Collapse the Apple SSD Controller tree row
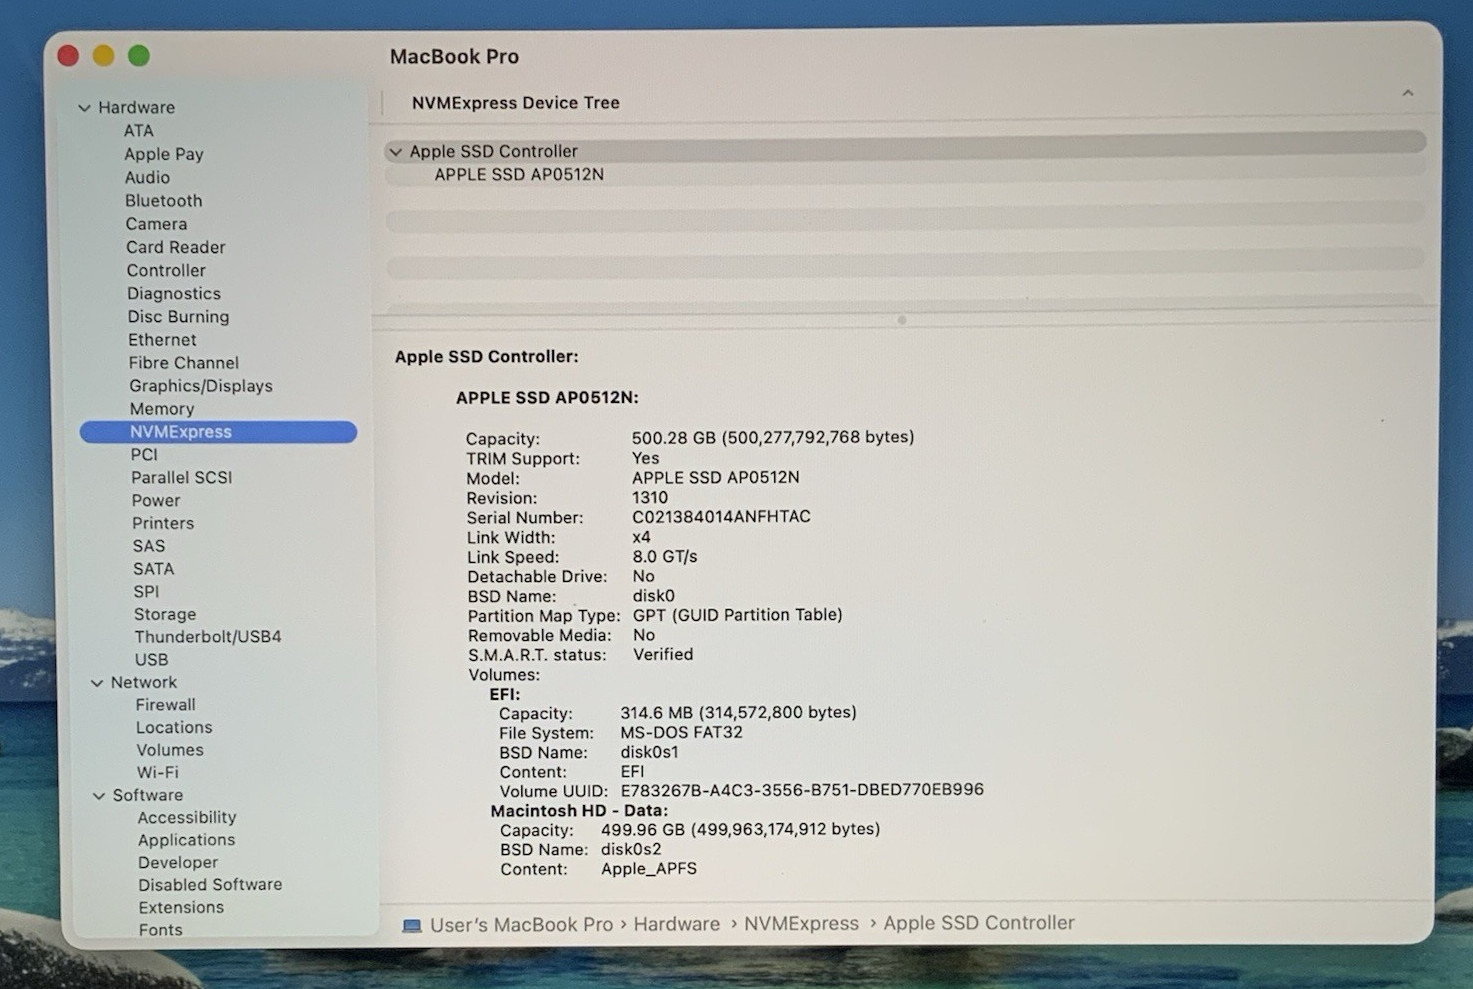 click(x=396, y=152)
